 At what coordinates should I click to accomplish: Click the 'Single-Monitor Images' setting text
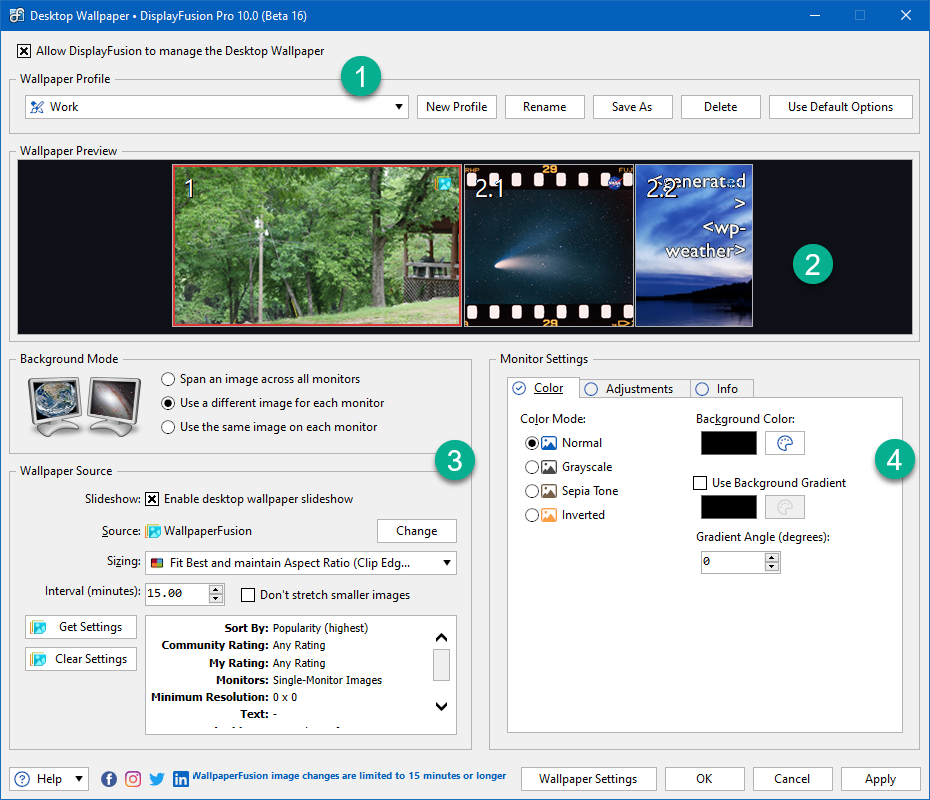point(327,680)
